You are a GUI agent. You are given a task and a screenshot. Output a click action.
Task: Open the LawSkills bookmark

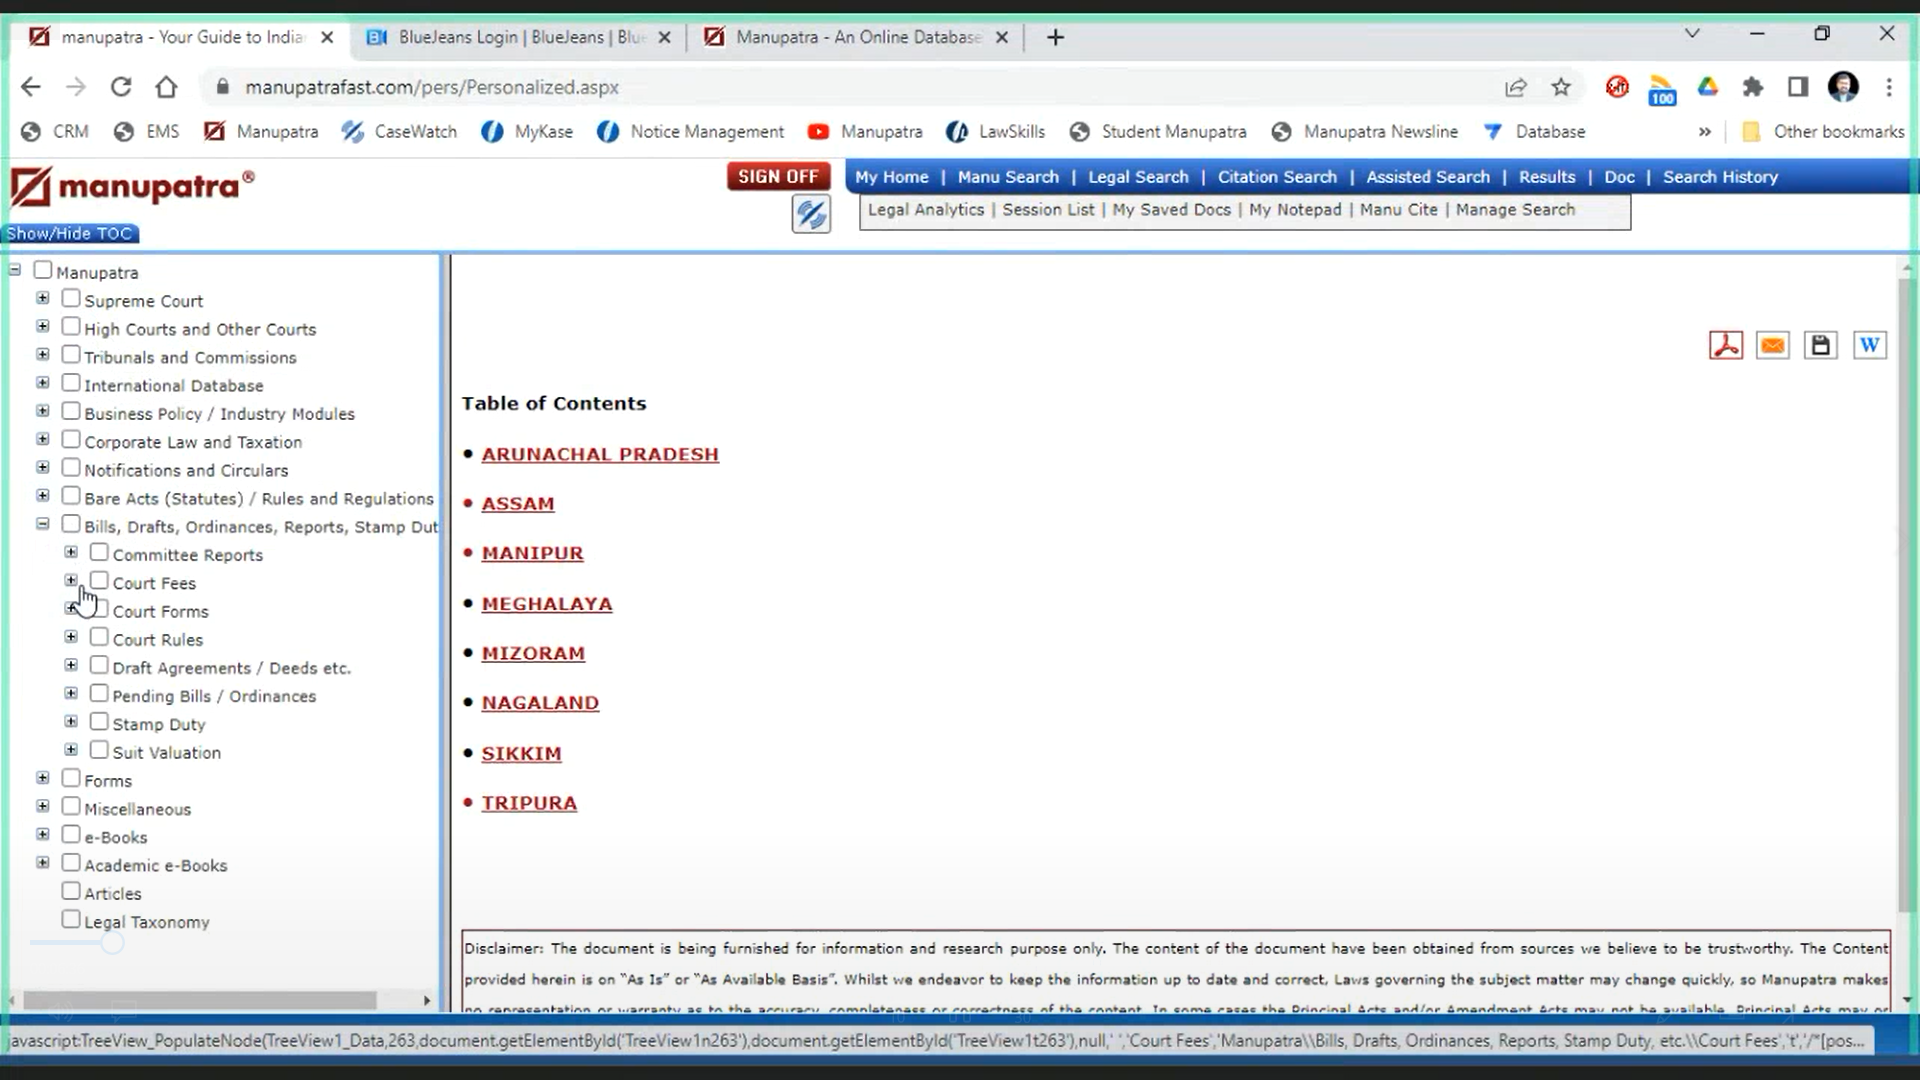click(995, 131)
